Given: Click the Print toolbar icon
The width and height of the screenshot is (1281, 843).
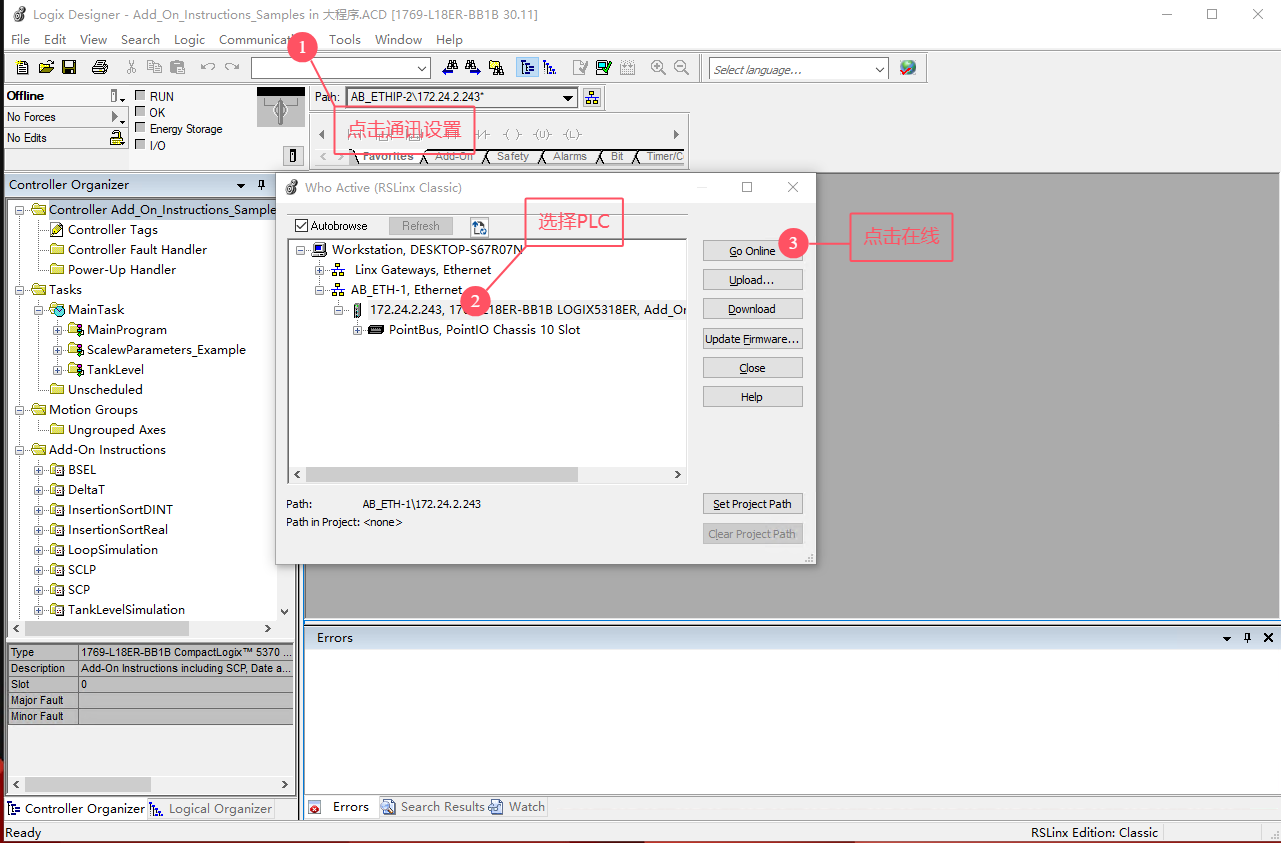Looking at the screenshot, I should (100, 68).
